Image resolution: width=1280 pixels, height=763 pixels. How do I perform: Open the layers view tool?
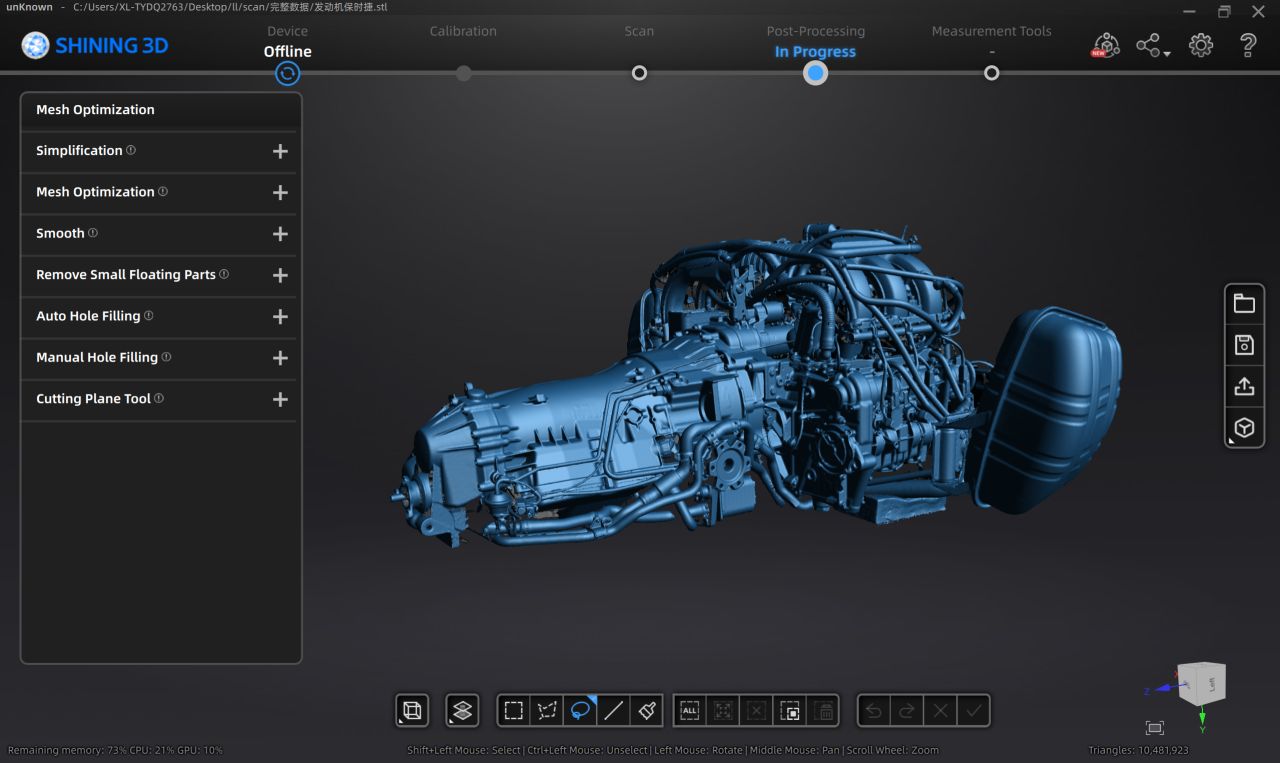coord(462,711)
